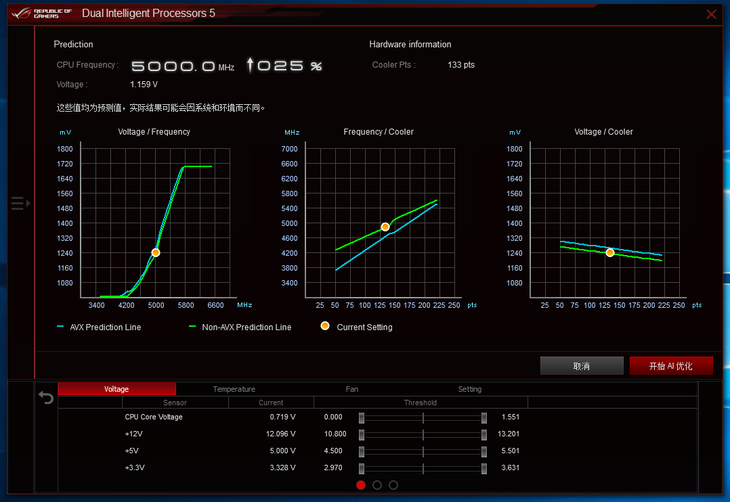The height and width of the screenshot is (502, 730).
Task: Click the orange current setting marker in Voltage / Cooler chart
Action: click(x=610, y=252)
